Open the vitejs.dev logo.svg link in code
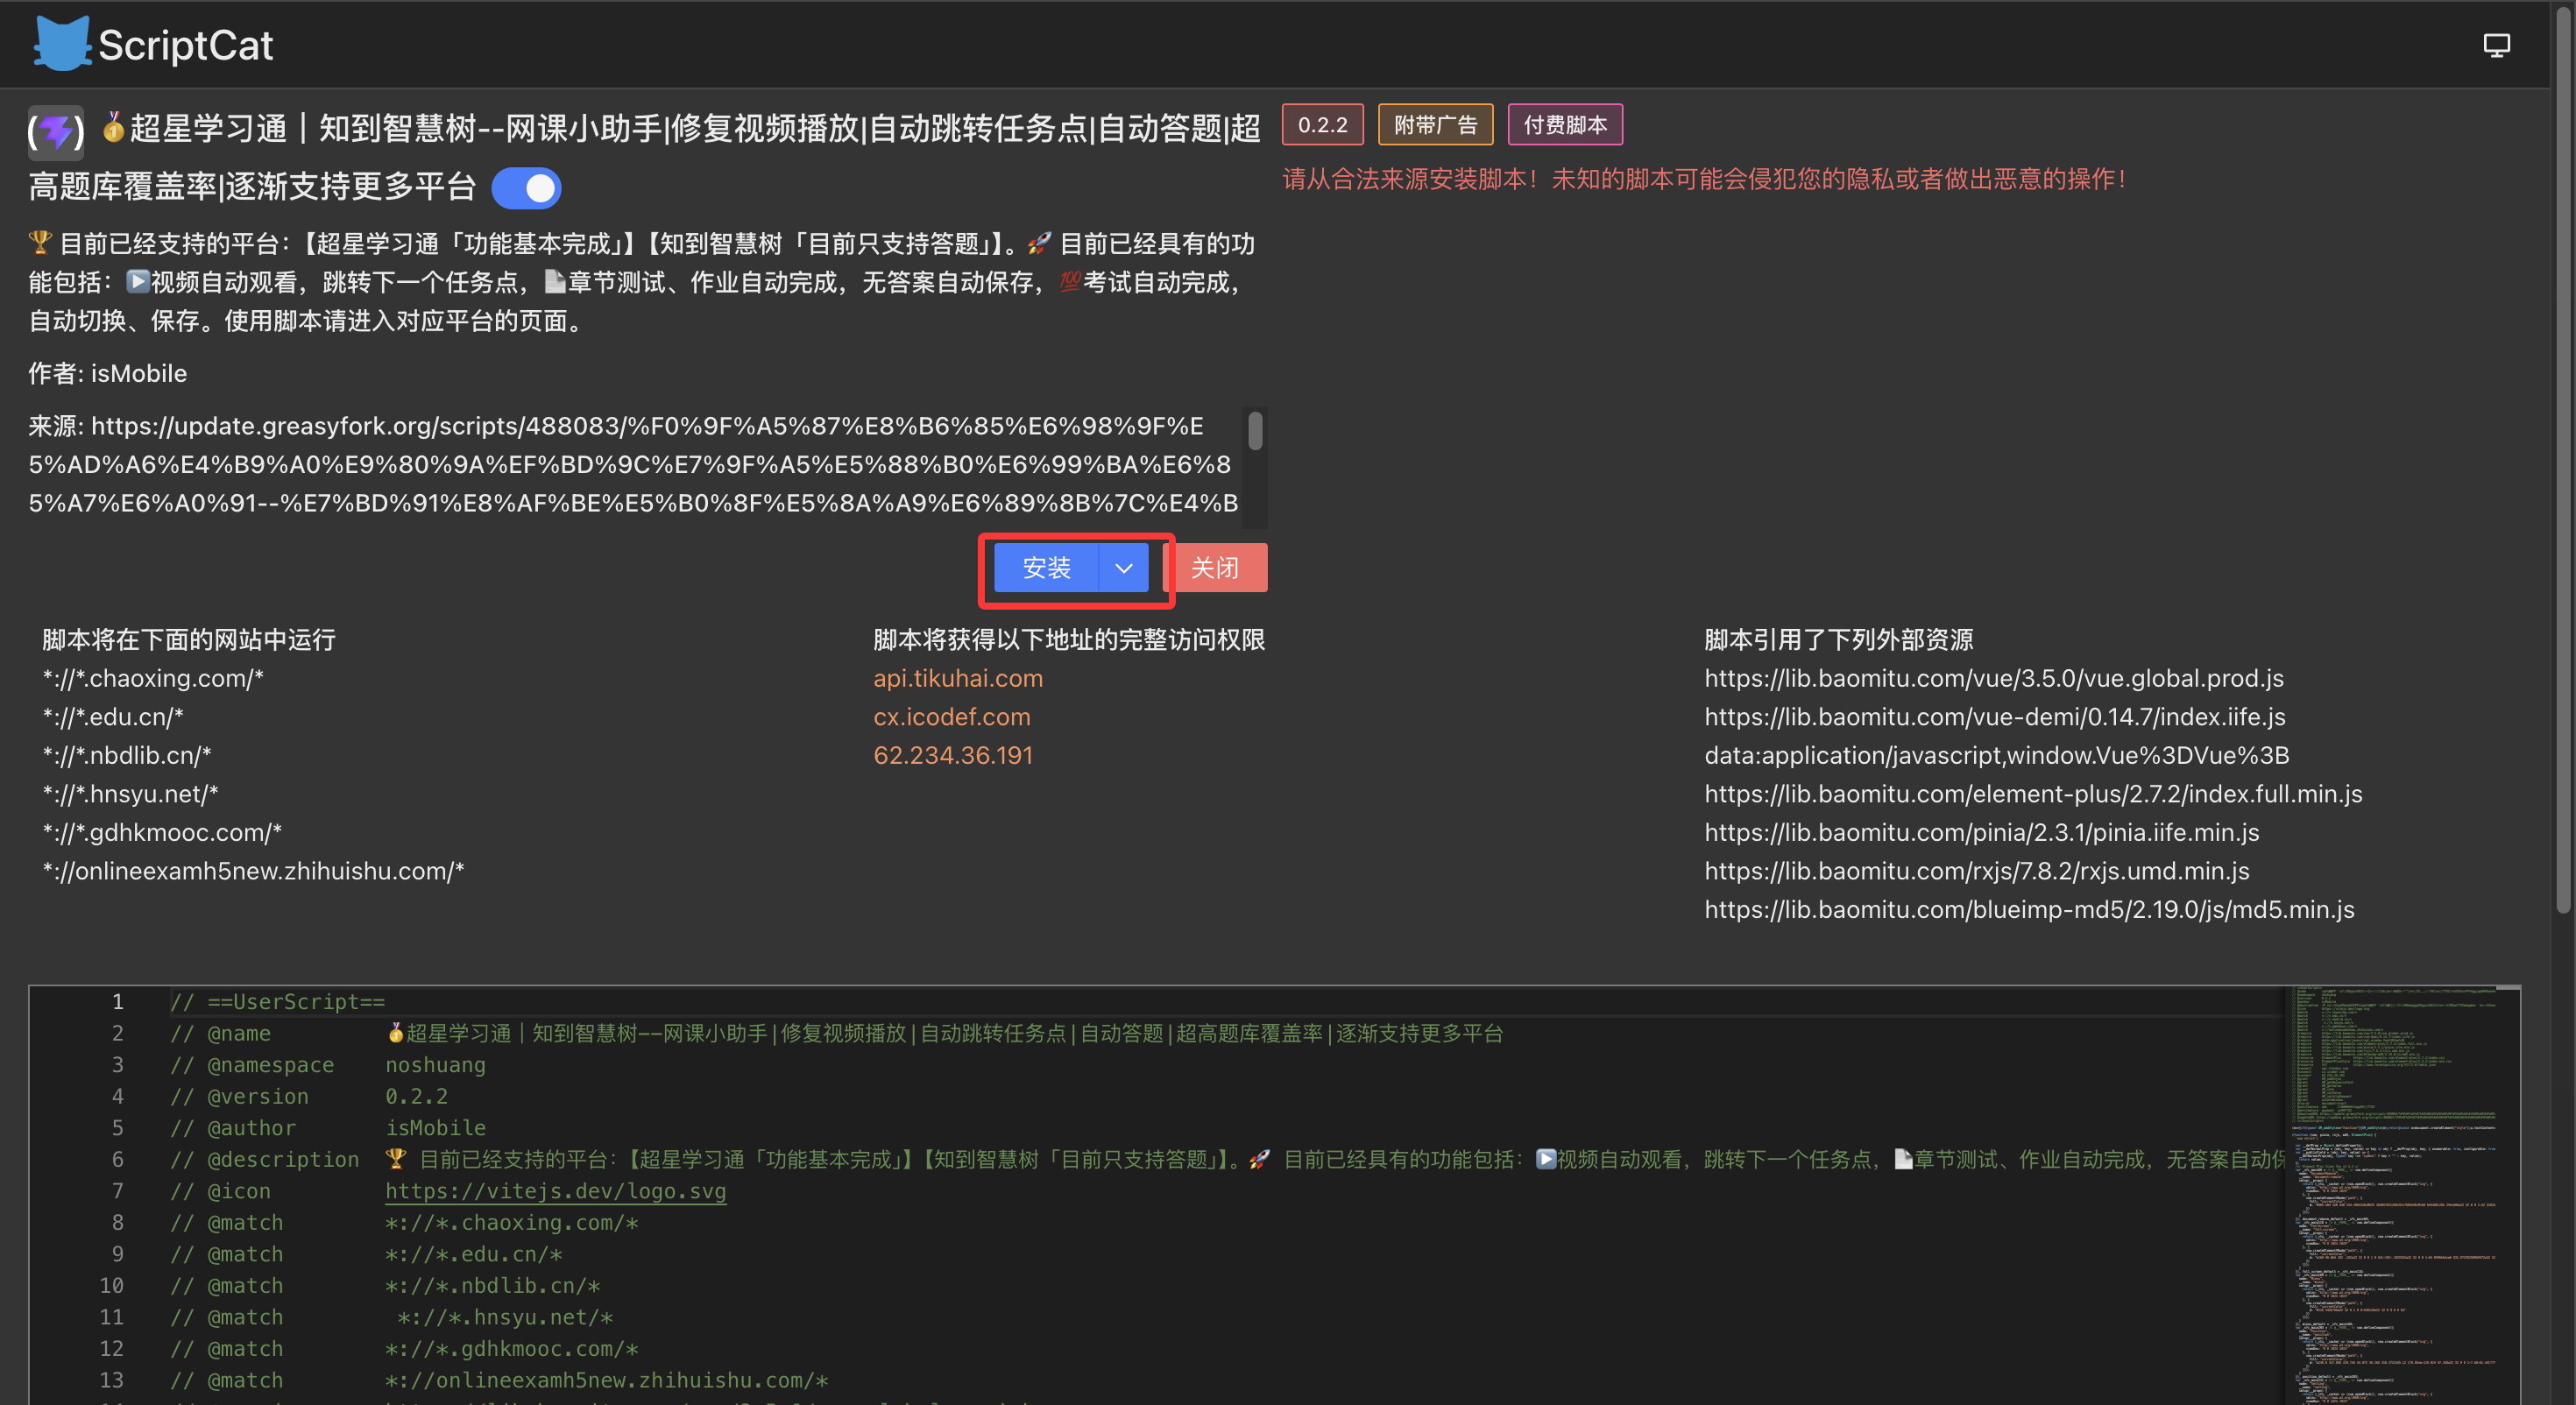 [x=555, y=1191]
